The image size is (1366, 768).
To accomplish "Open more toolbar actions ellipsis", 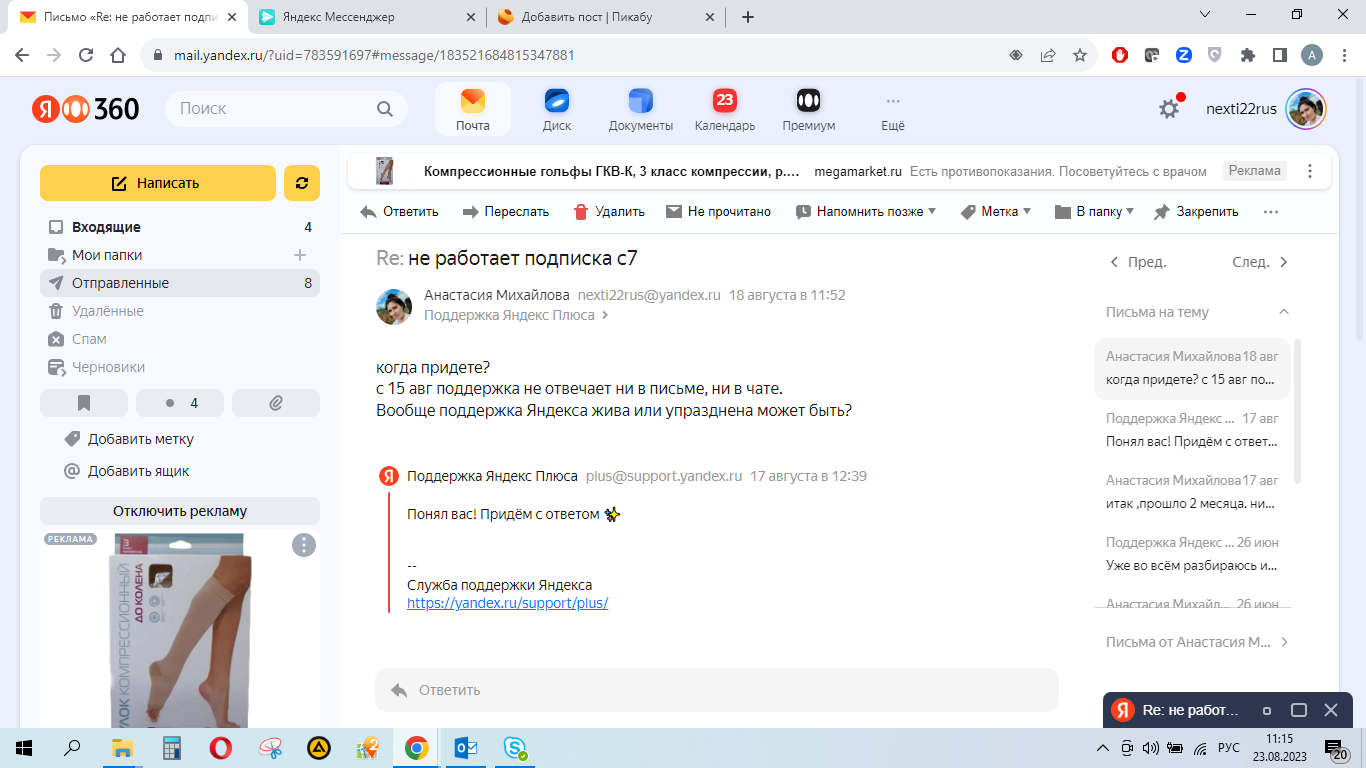I will pos(1271,211).
